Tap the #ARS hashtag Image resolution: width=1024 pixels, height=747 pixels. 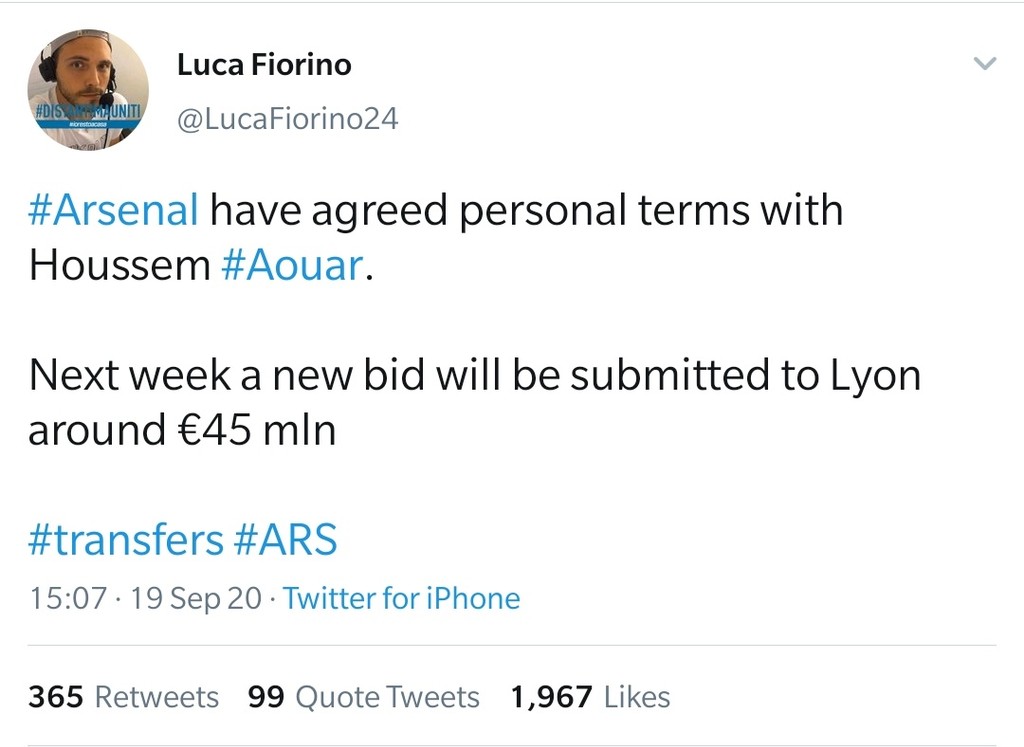coord(286,540)
